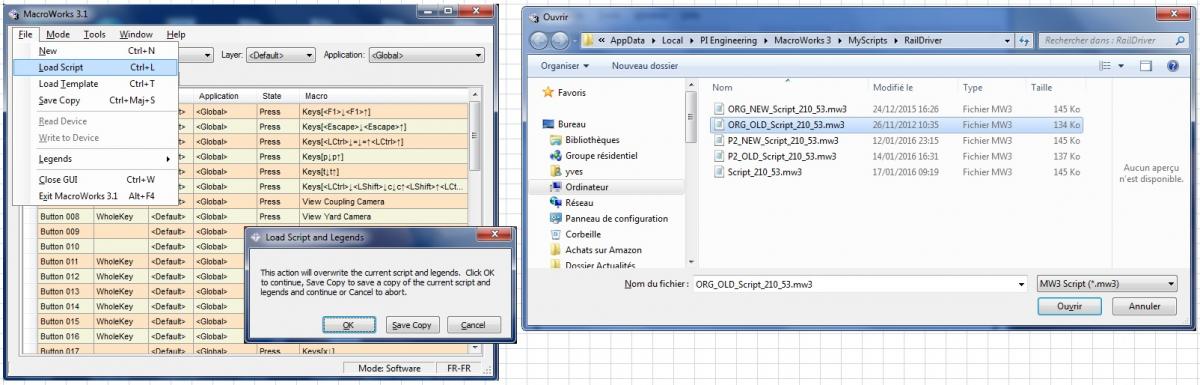The height and width of the screenshot is (385, 1200).
Task: Choose Load Template menu entry
Action: (96, 84)
